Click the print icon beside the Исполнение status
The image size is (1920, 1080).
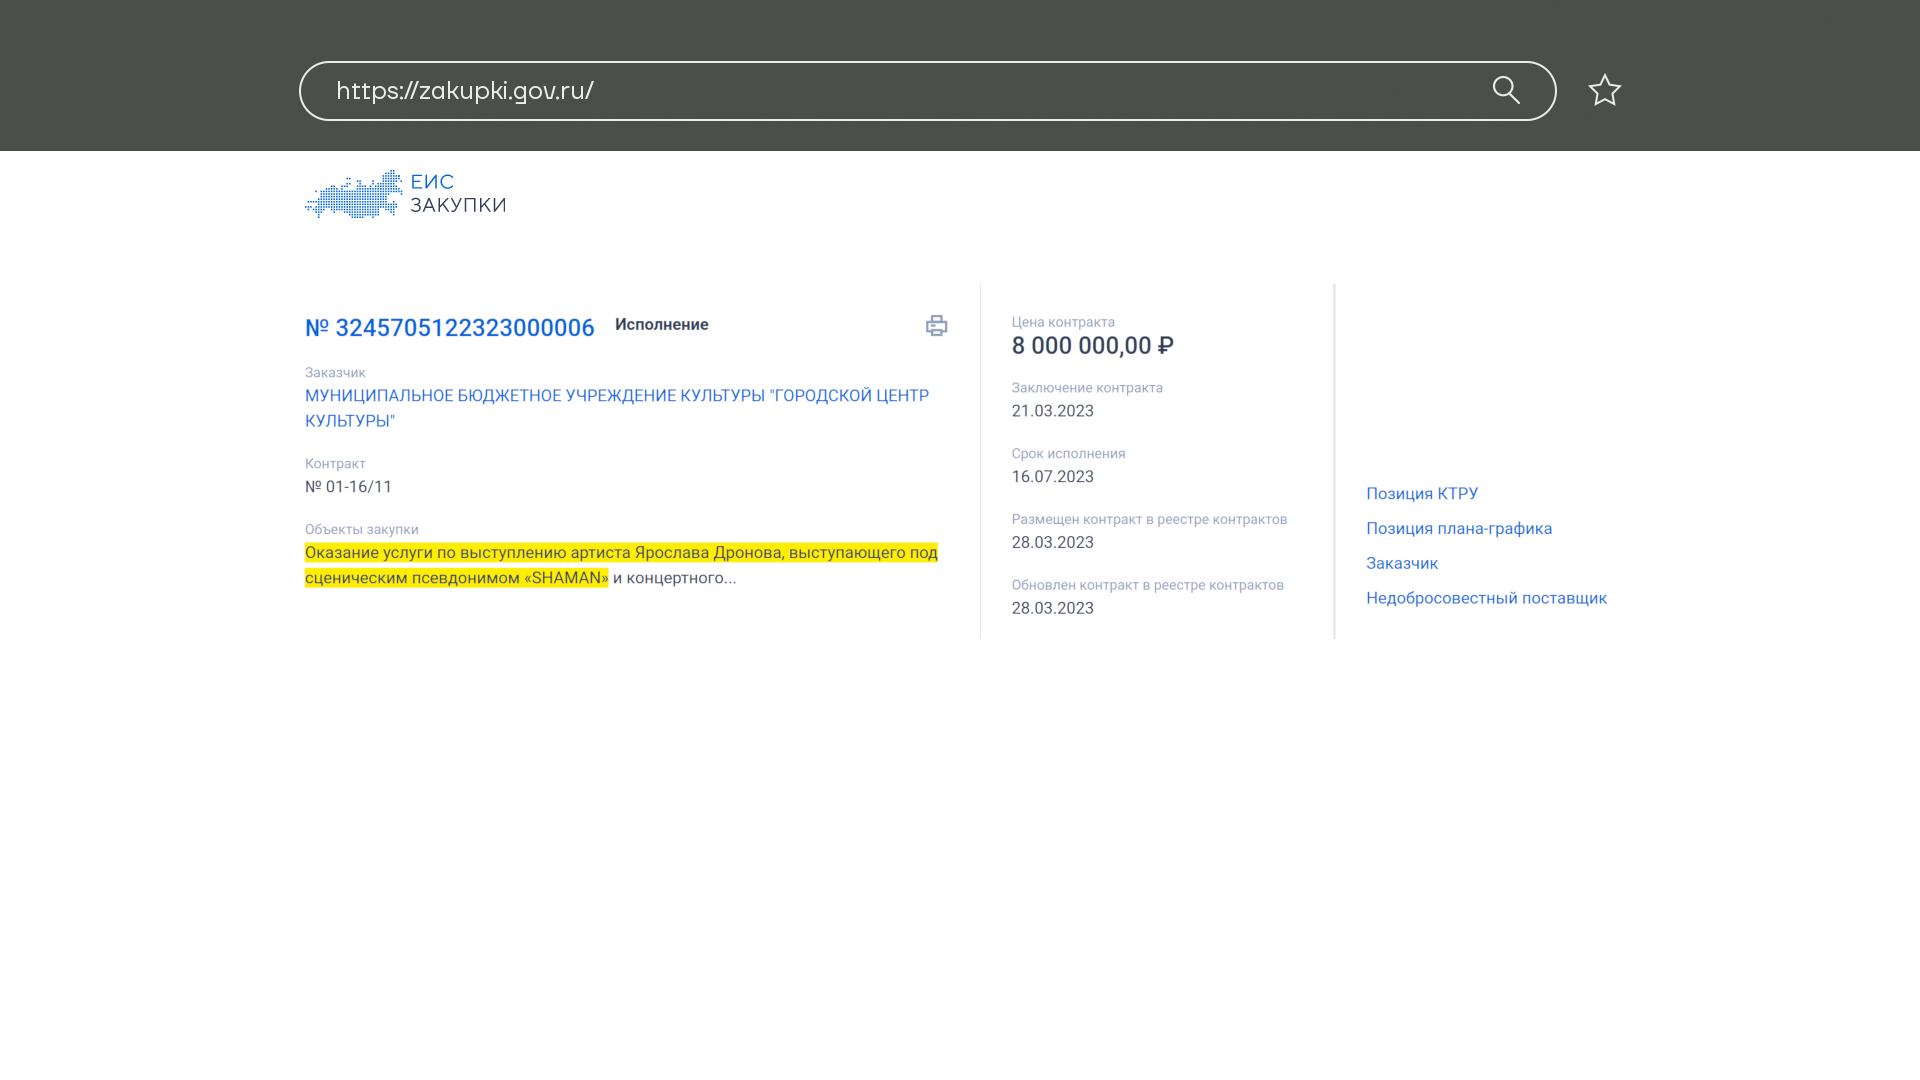936,326
